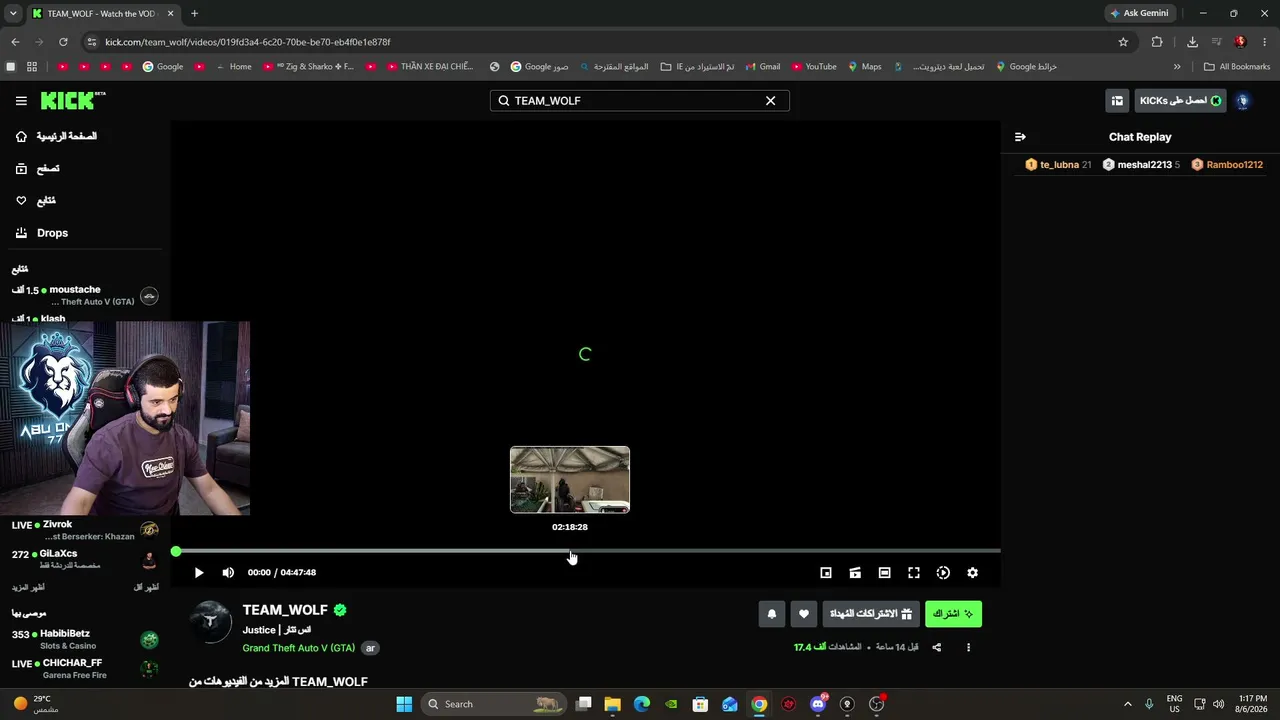Screen dimensions: 1280x720
Task: Open the three-dot more options menu
Action: coord(968,648)
